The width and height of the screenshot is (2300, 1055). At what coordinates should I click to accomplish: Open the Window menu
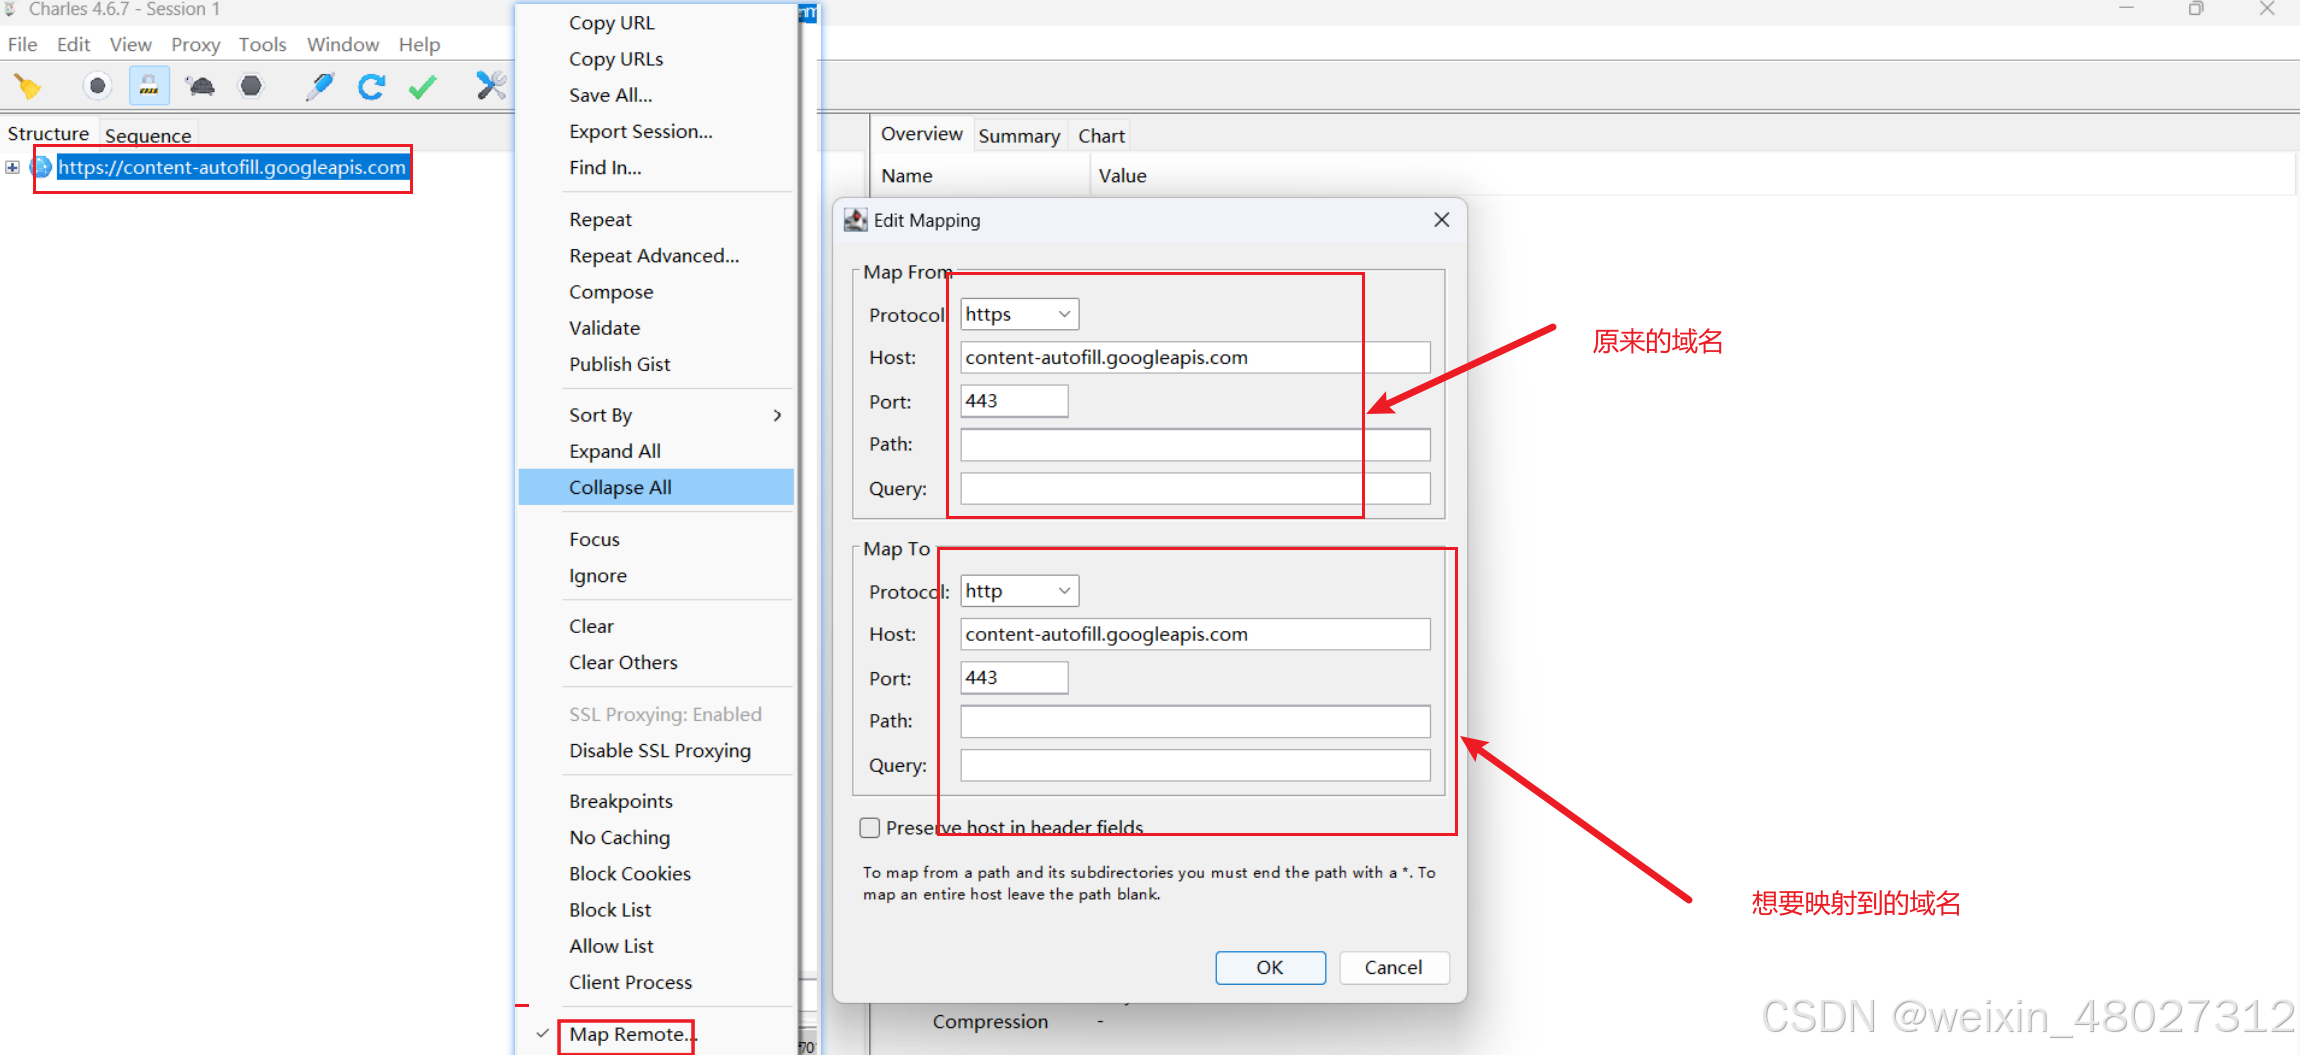point(343,45)
